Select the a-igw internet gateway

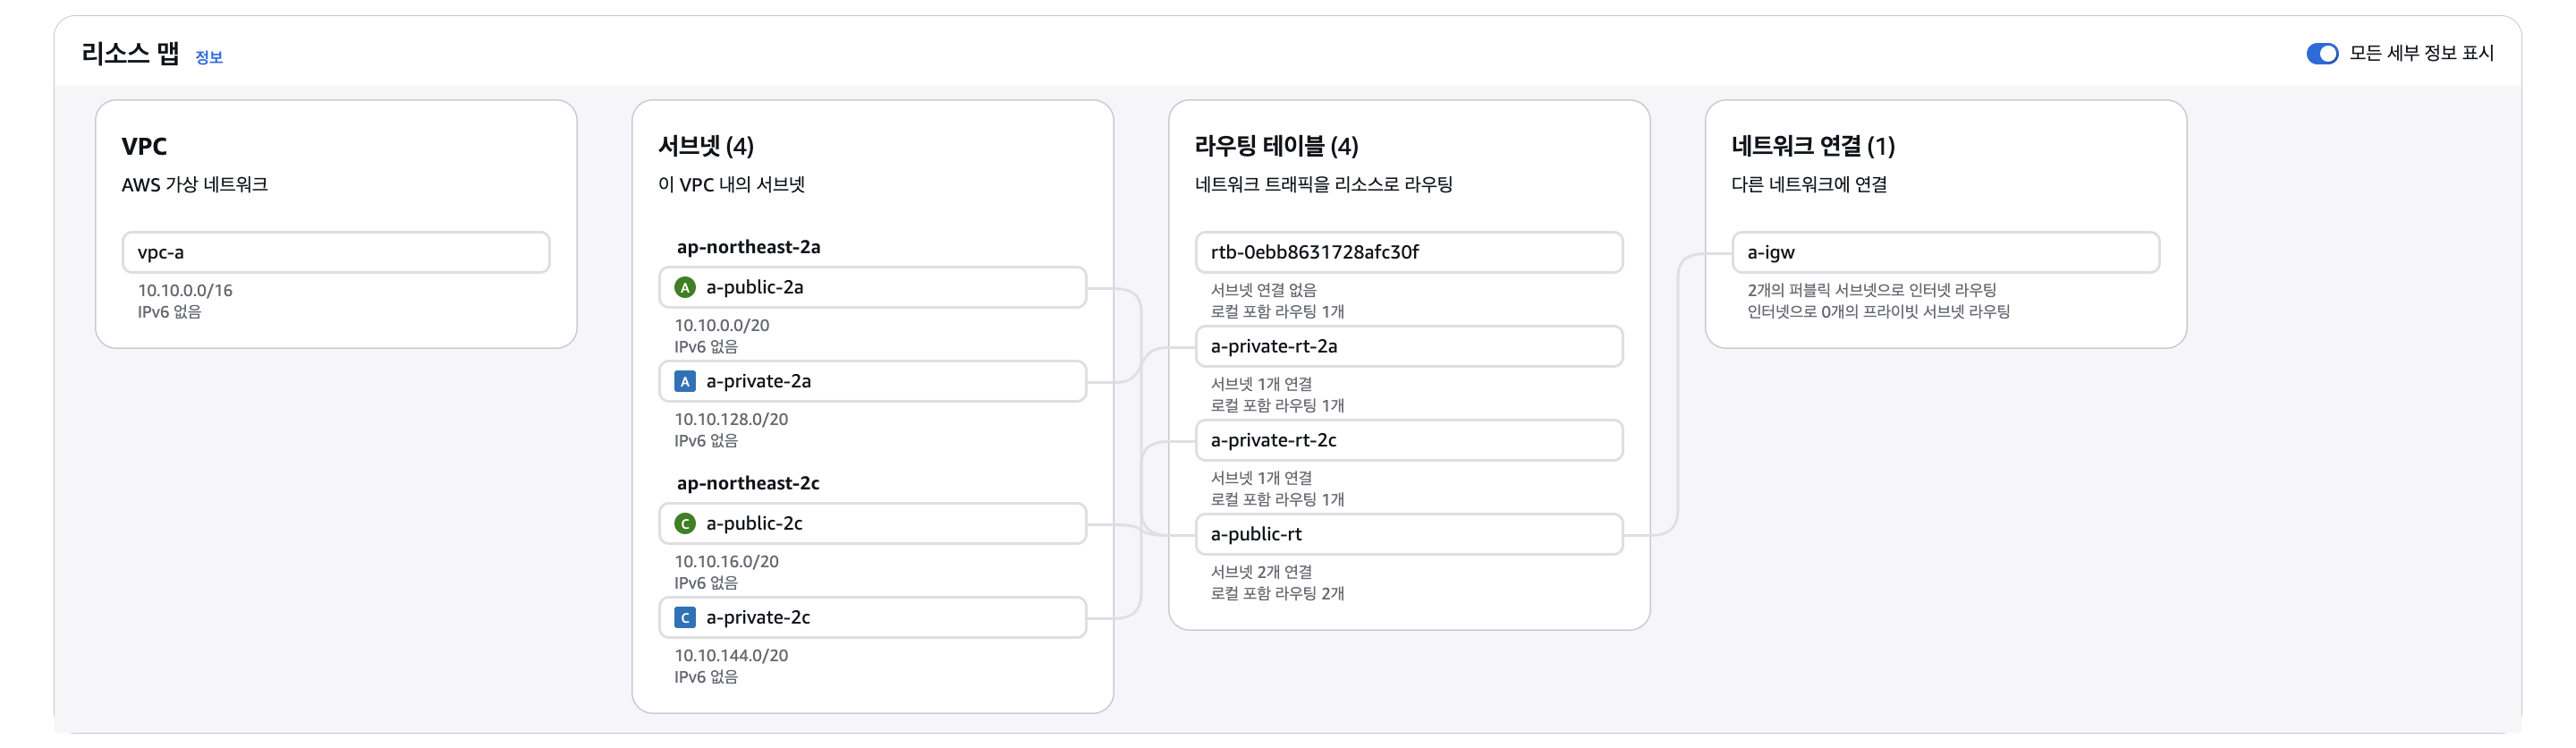[x=1946, y=252]
